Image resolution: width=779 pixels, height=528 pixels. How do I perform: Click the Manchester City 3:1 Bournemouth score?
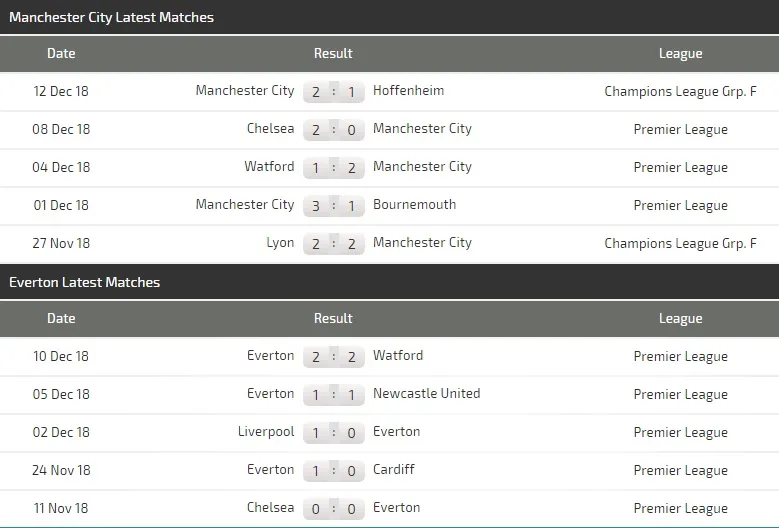(333, 206)
